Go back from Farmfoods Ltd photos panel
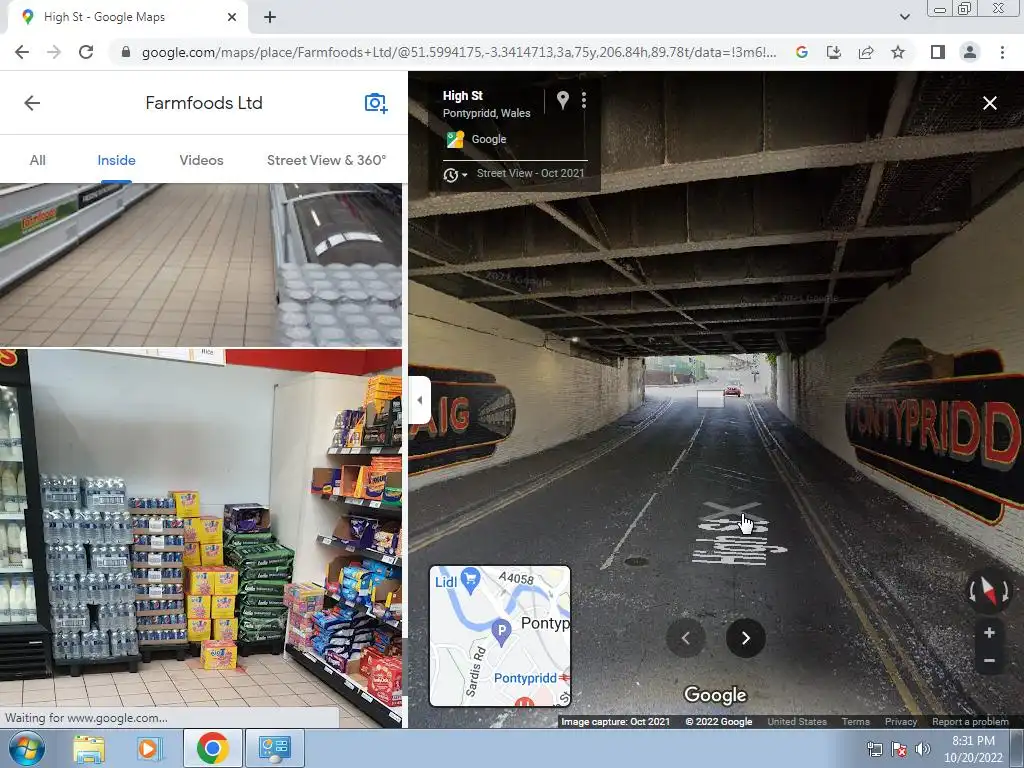Image resolution: width=1024 pixels, height=768 pixels. click(32, 103)
